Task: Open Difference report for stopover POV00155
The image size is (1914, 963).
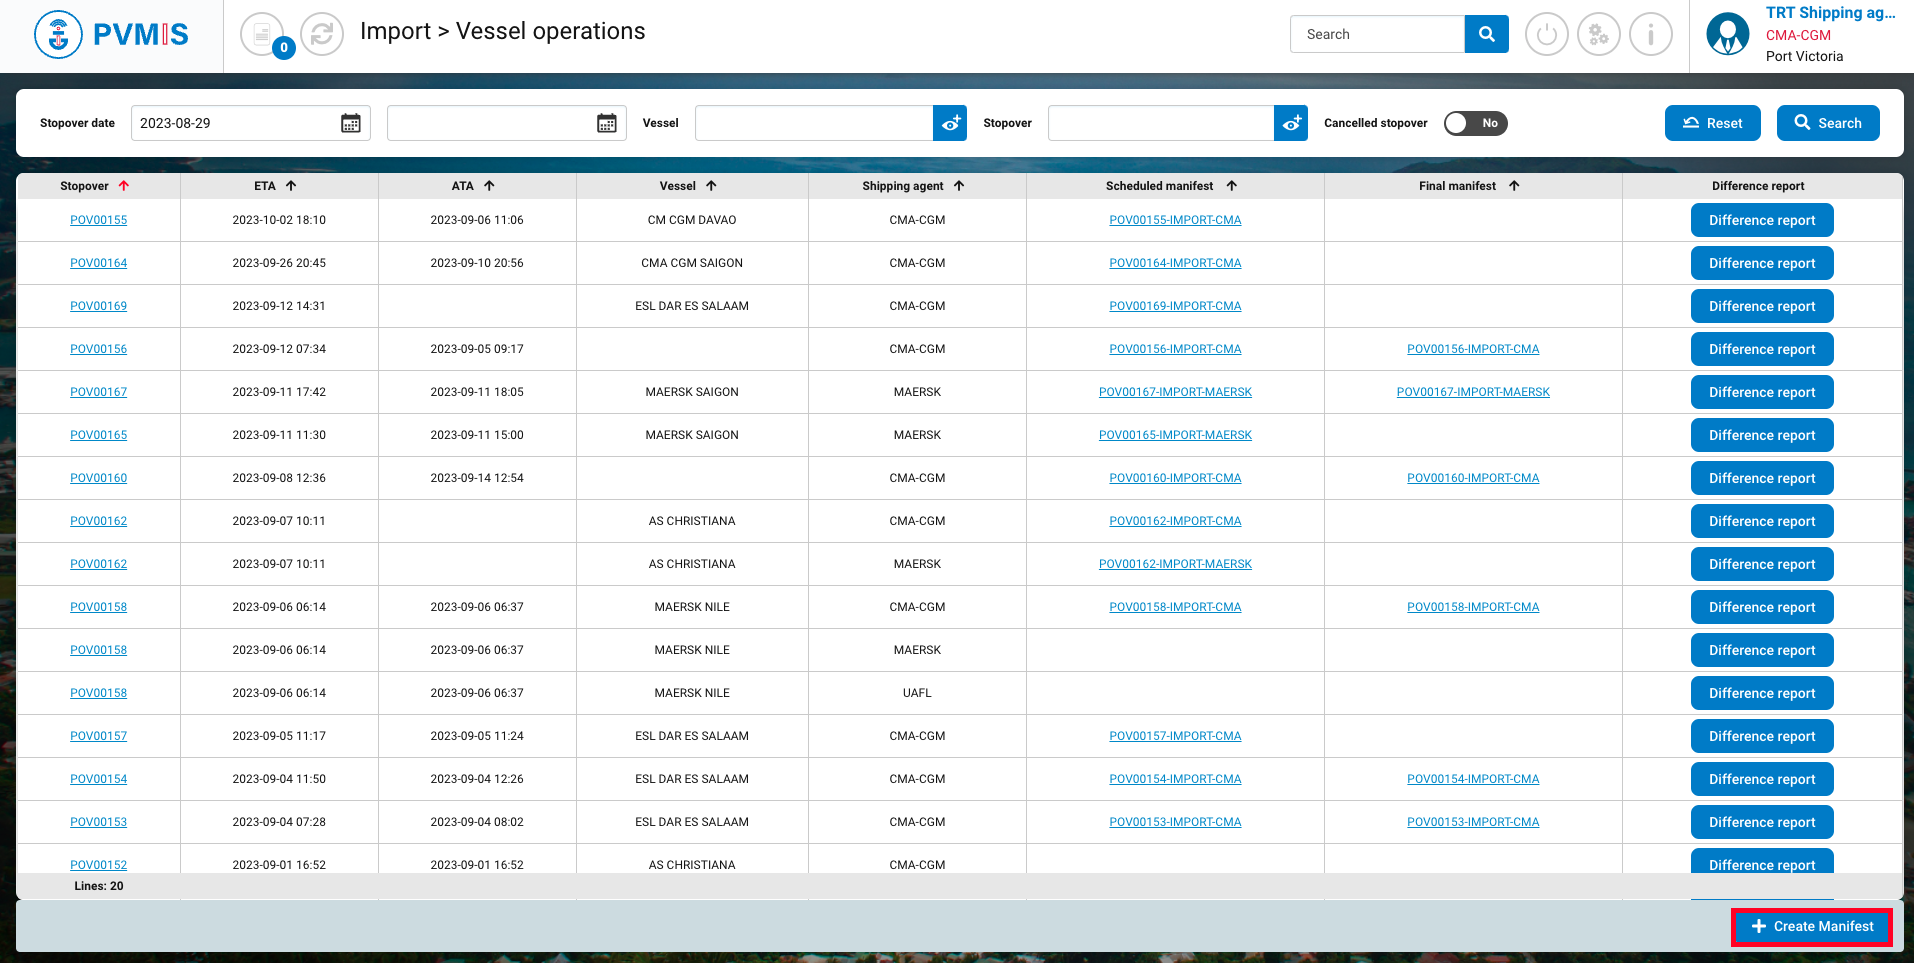Action: 1761,221
